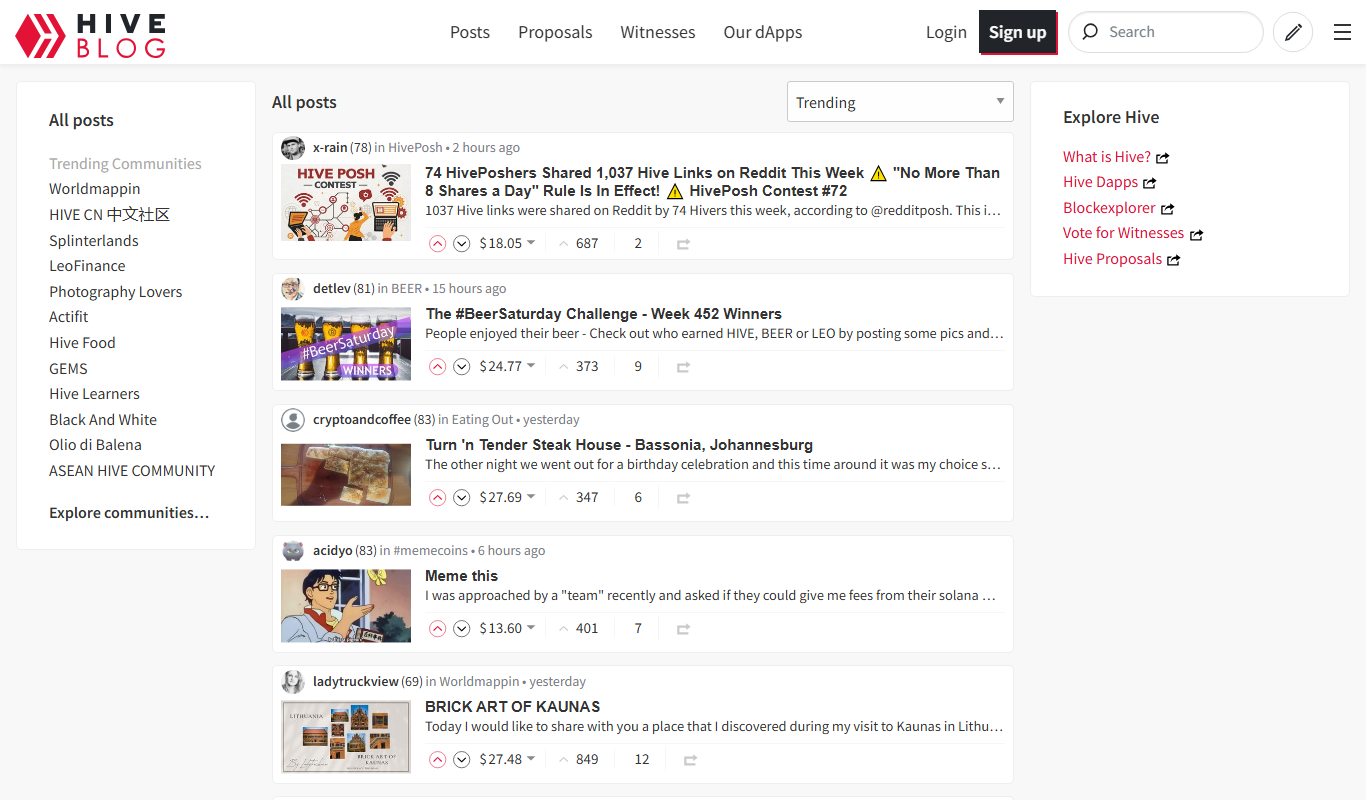
Task: Click the HivePosh community tag on x-rain's post
Action: (x=415, y=147)
